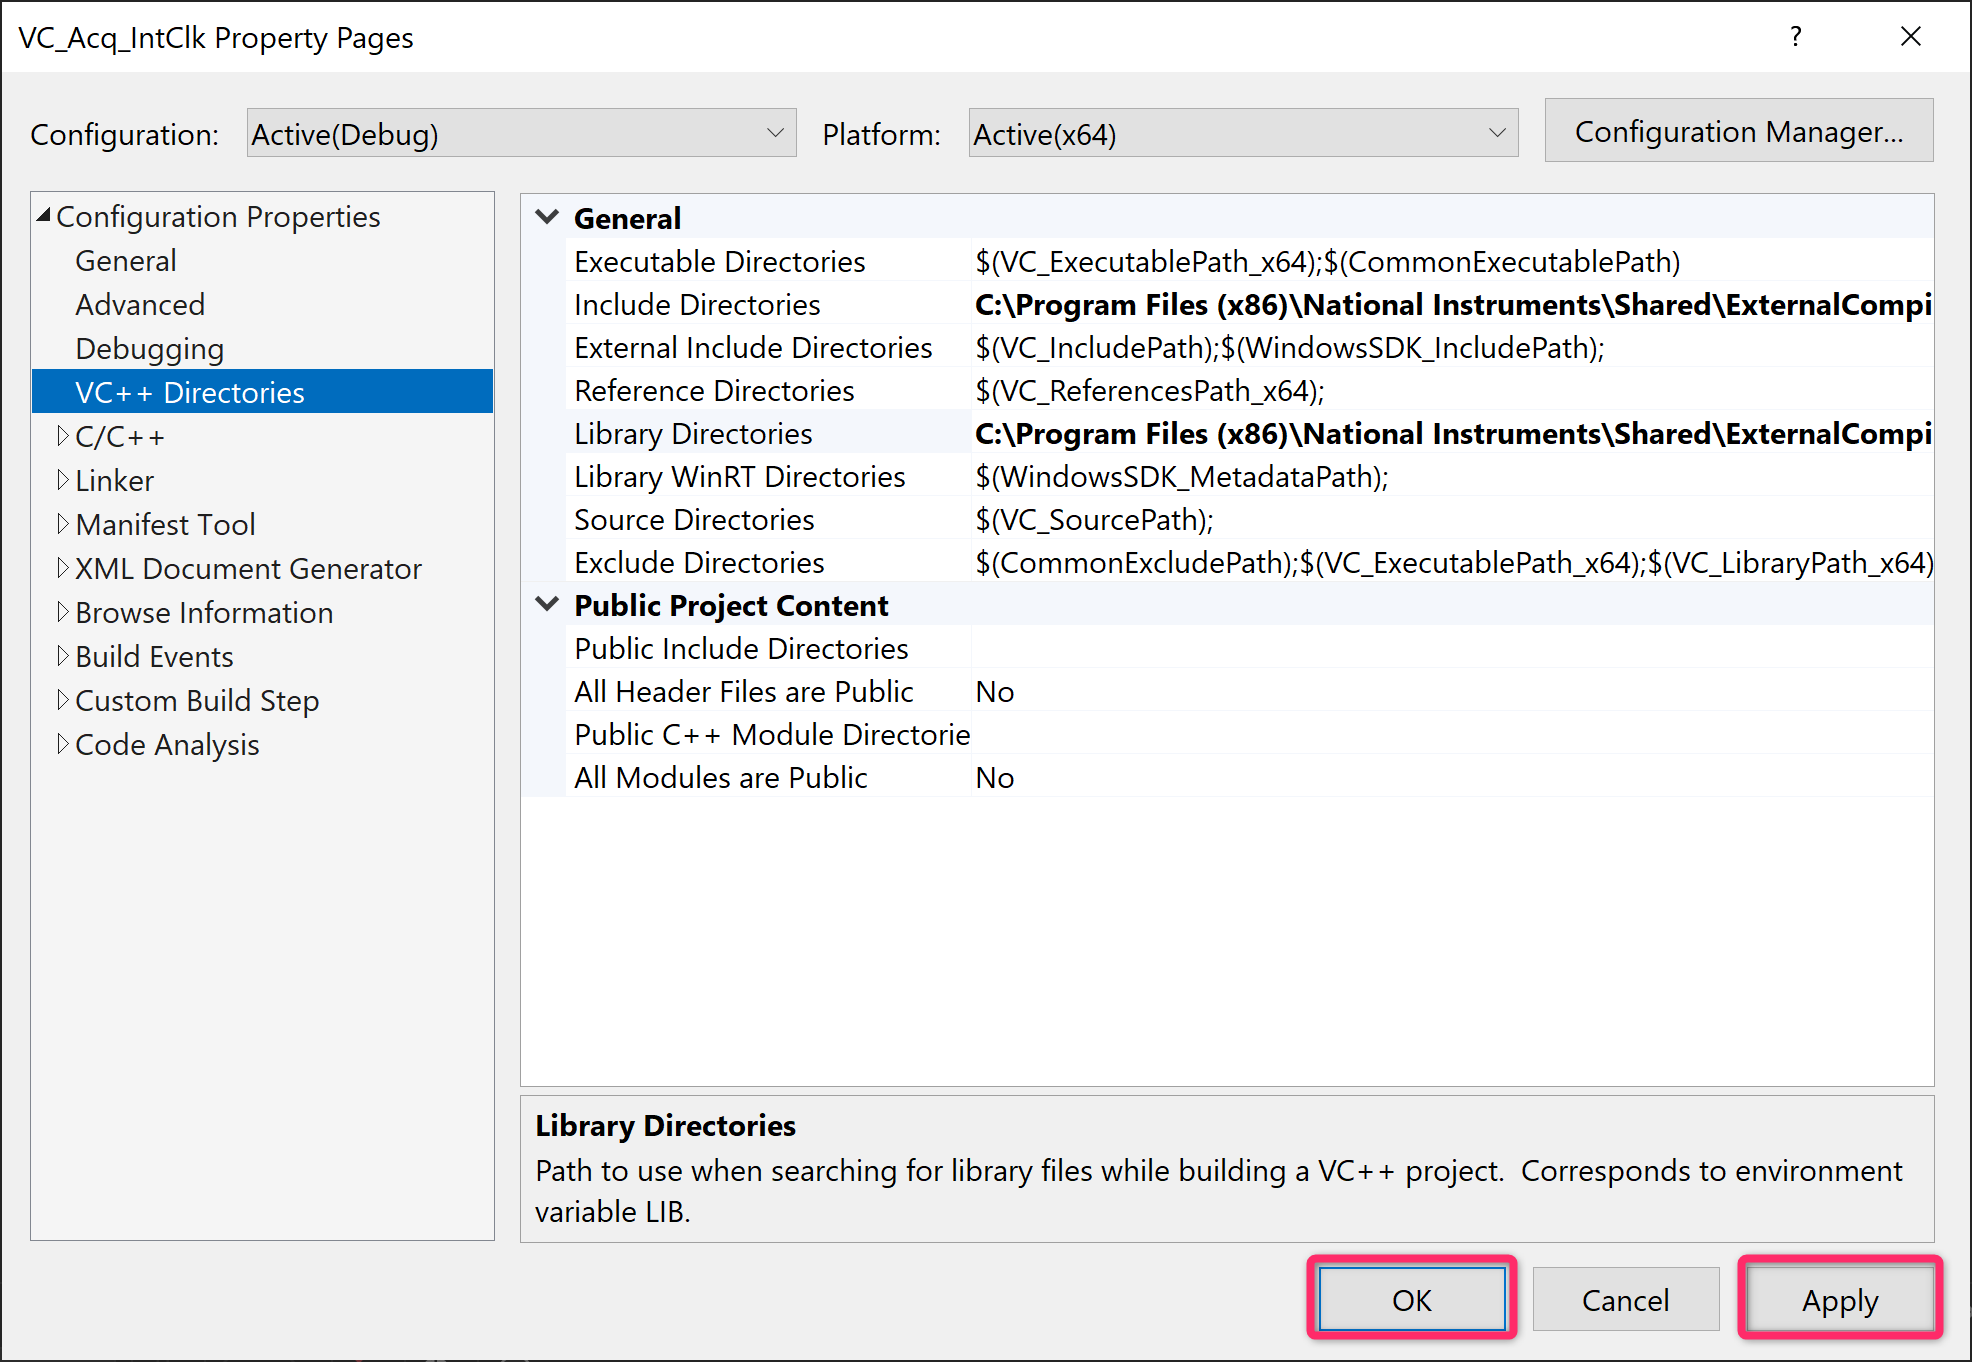Collapse the Public Project Content group
Screen dimensions: 1972x1362
click(547, 604)
